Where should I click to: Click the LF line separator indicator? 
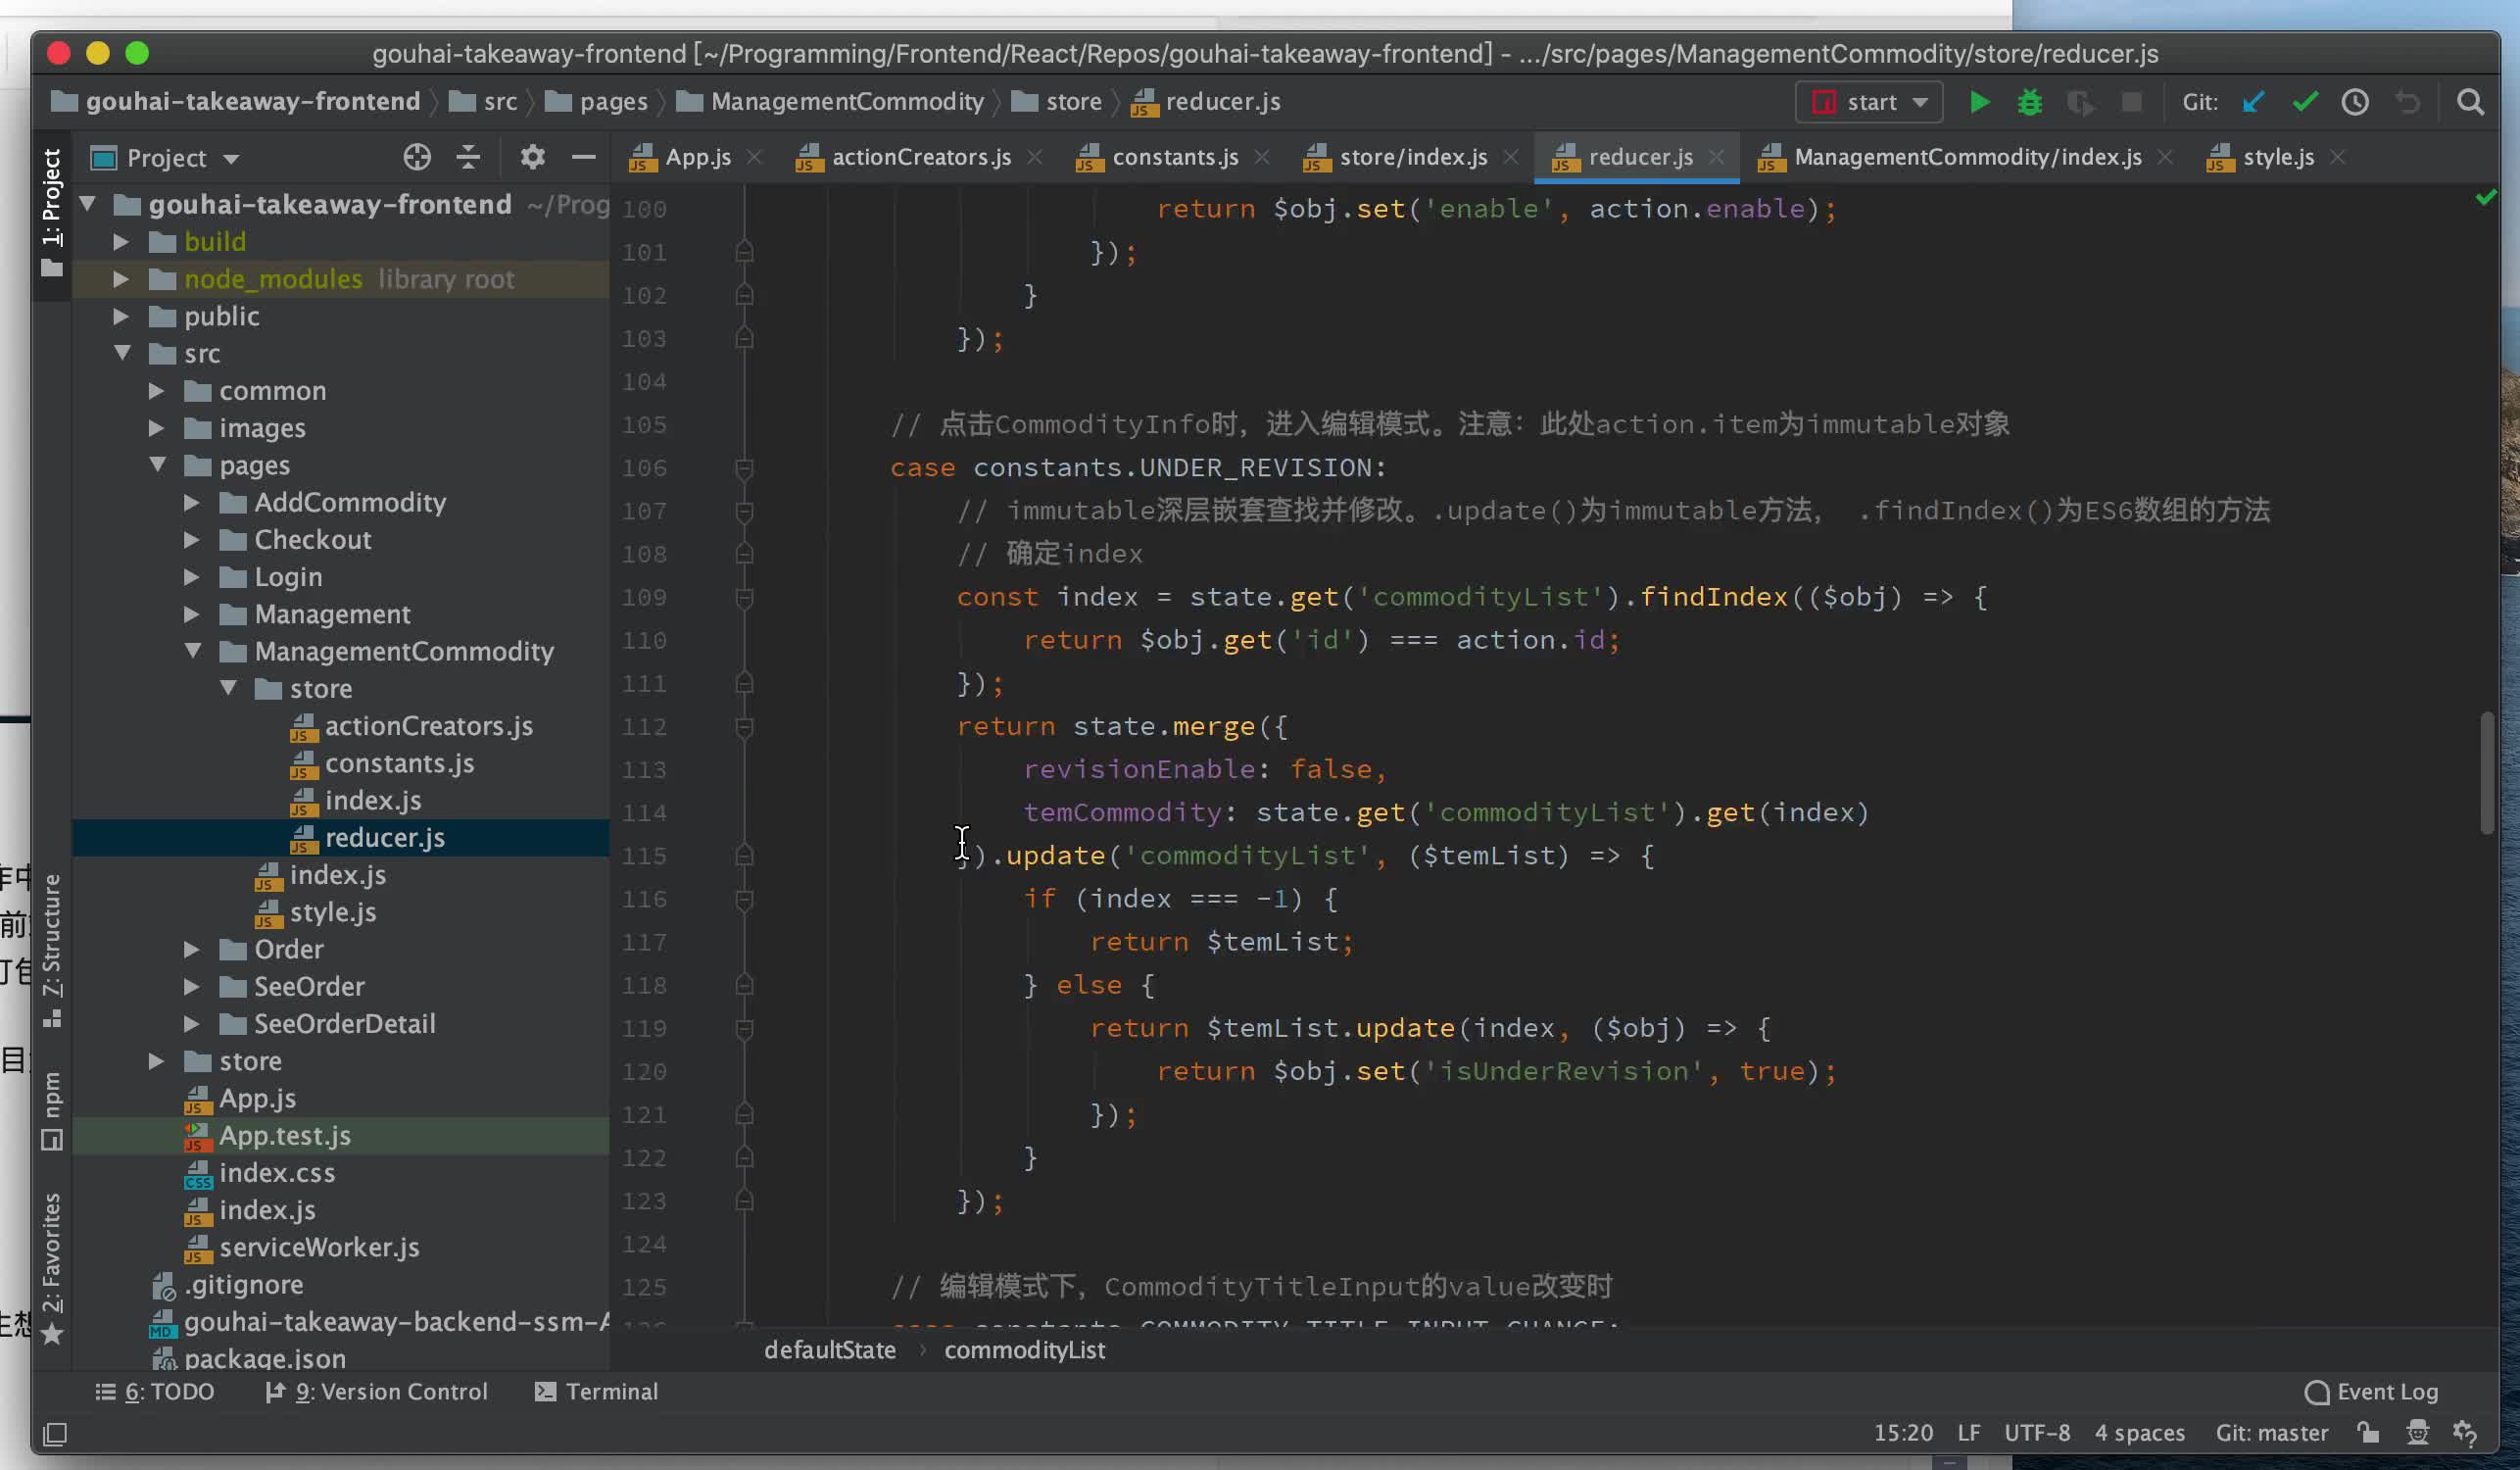1968,1433
